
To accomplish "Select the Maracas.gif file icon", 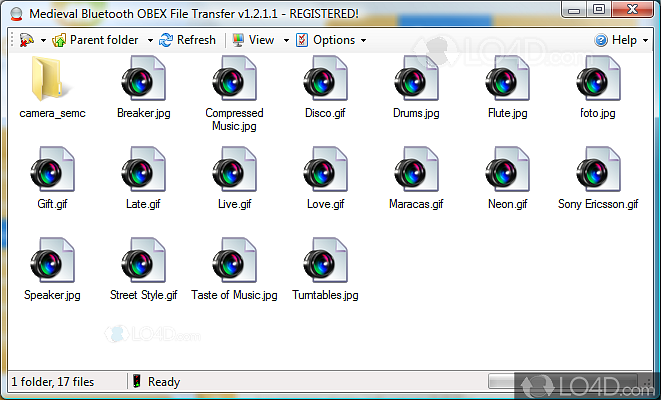I will [x=416, y=169].
